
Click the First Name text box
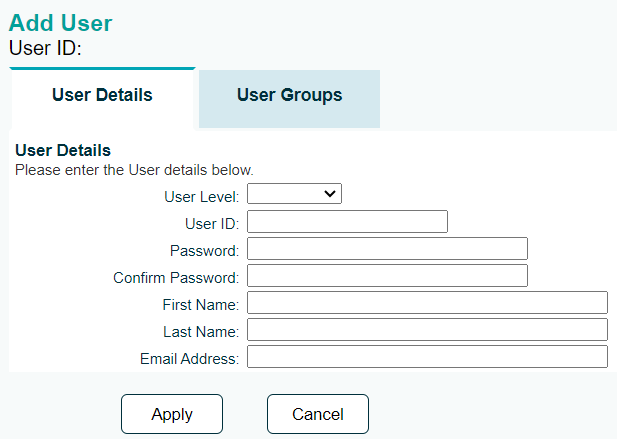[427, 303]
